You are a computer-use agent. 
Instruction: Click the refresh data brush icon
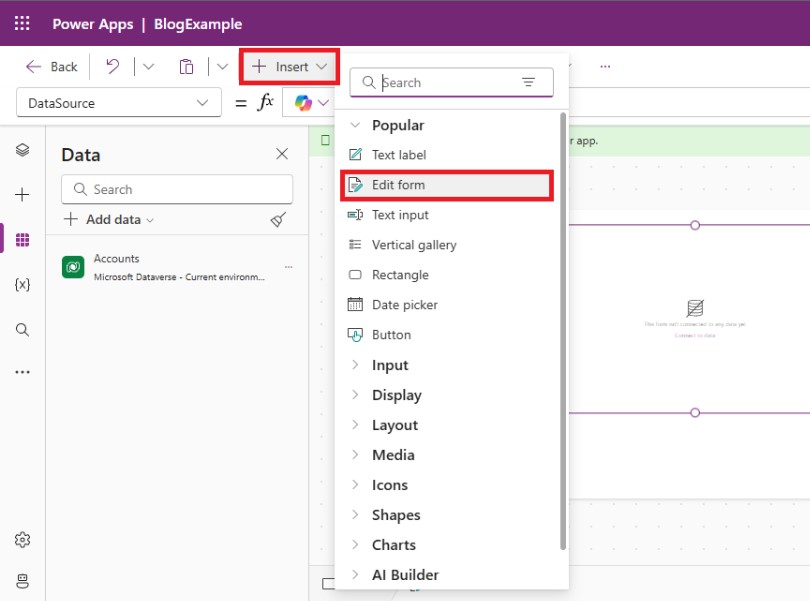click(x=279, y=220)
